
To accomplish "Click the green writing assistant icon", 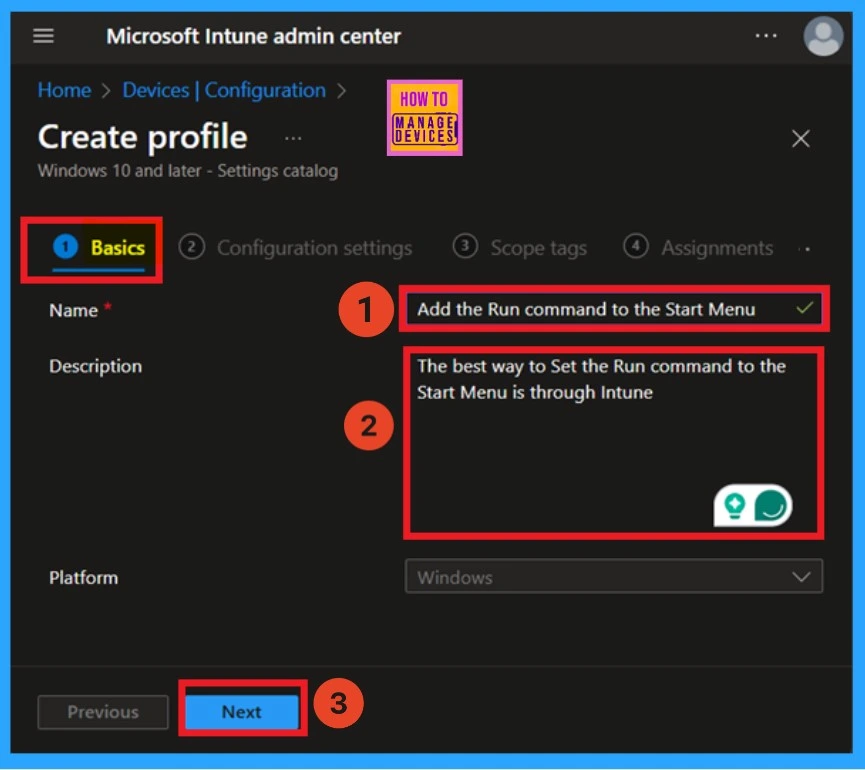I will click(x=771, y=506).
